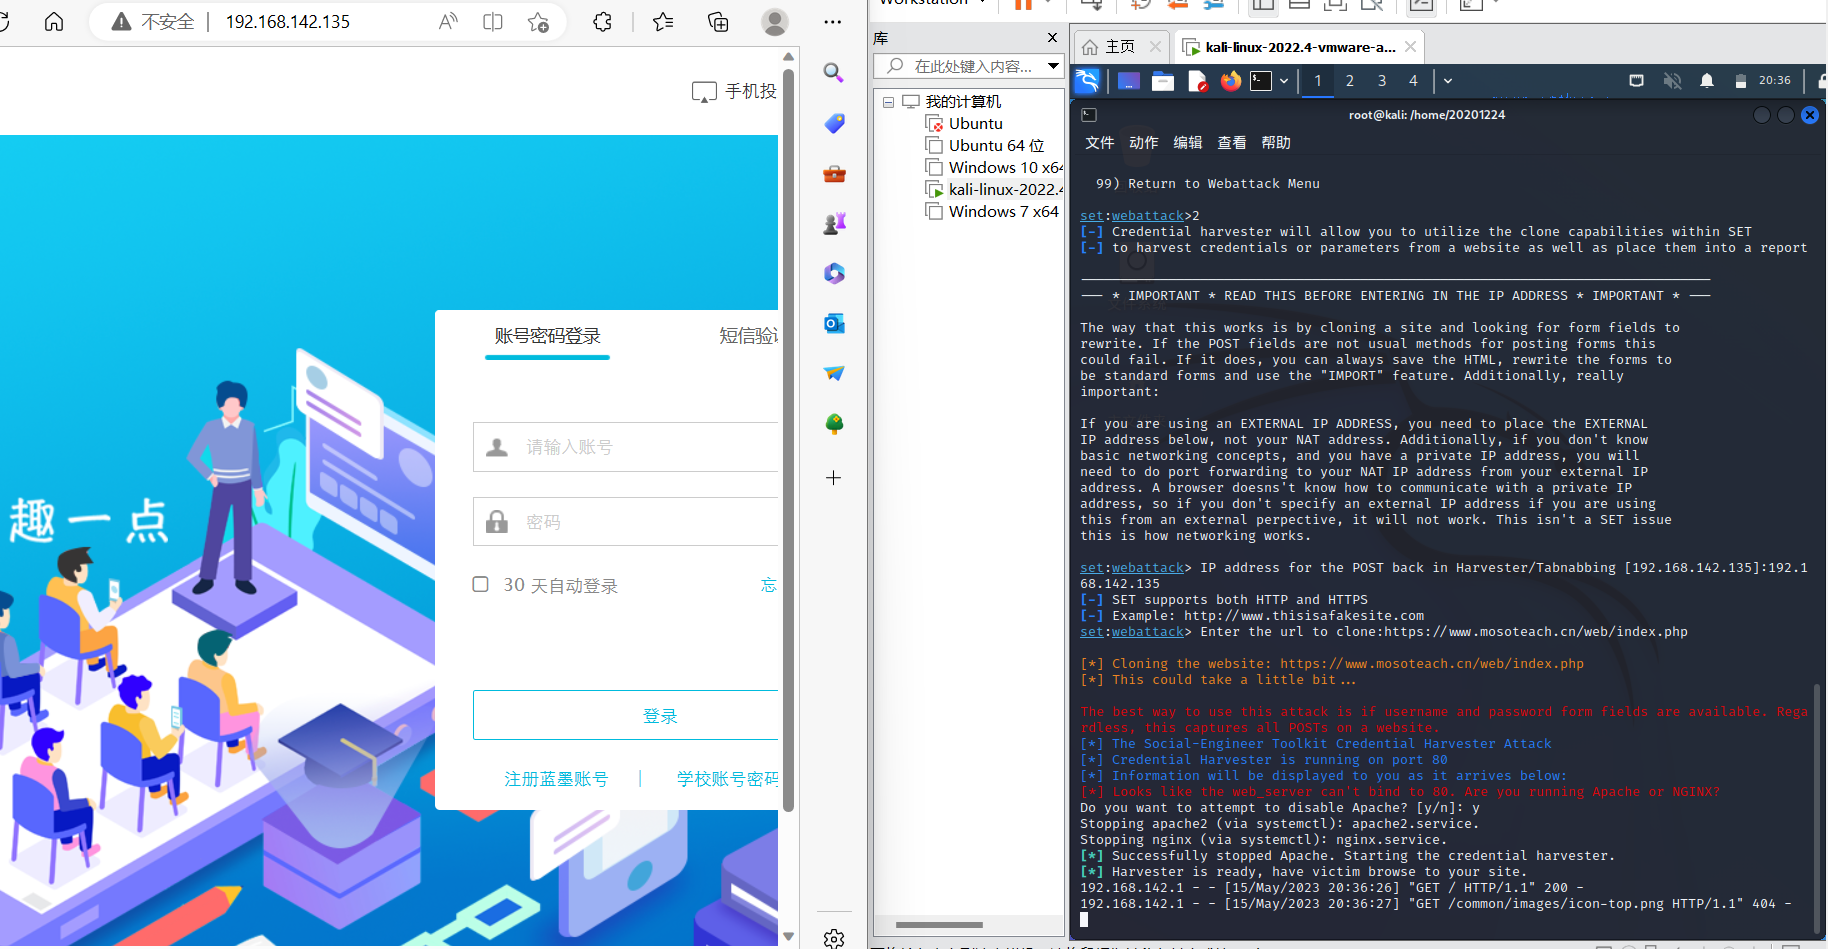Start Read Aloud in Edge address bar
This screenshot has height=949, width=1828.
tap(448, 22)
